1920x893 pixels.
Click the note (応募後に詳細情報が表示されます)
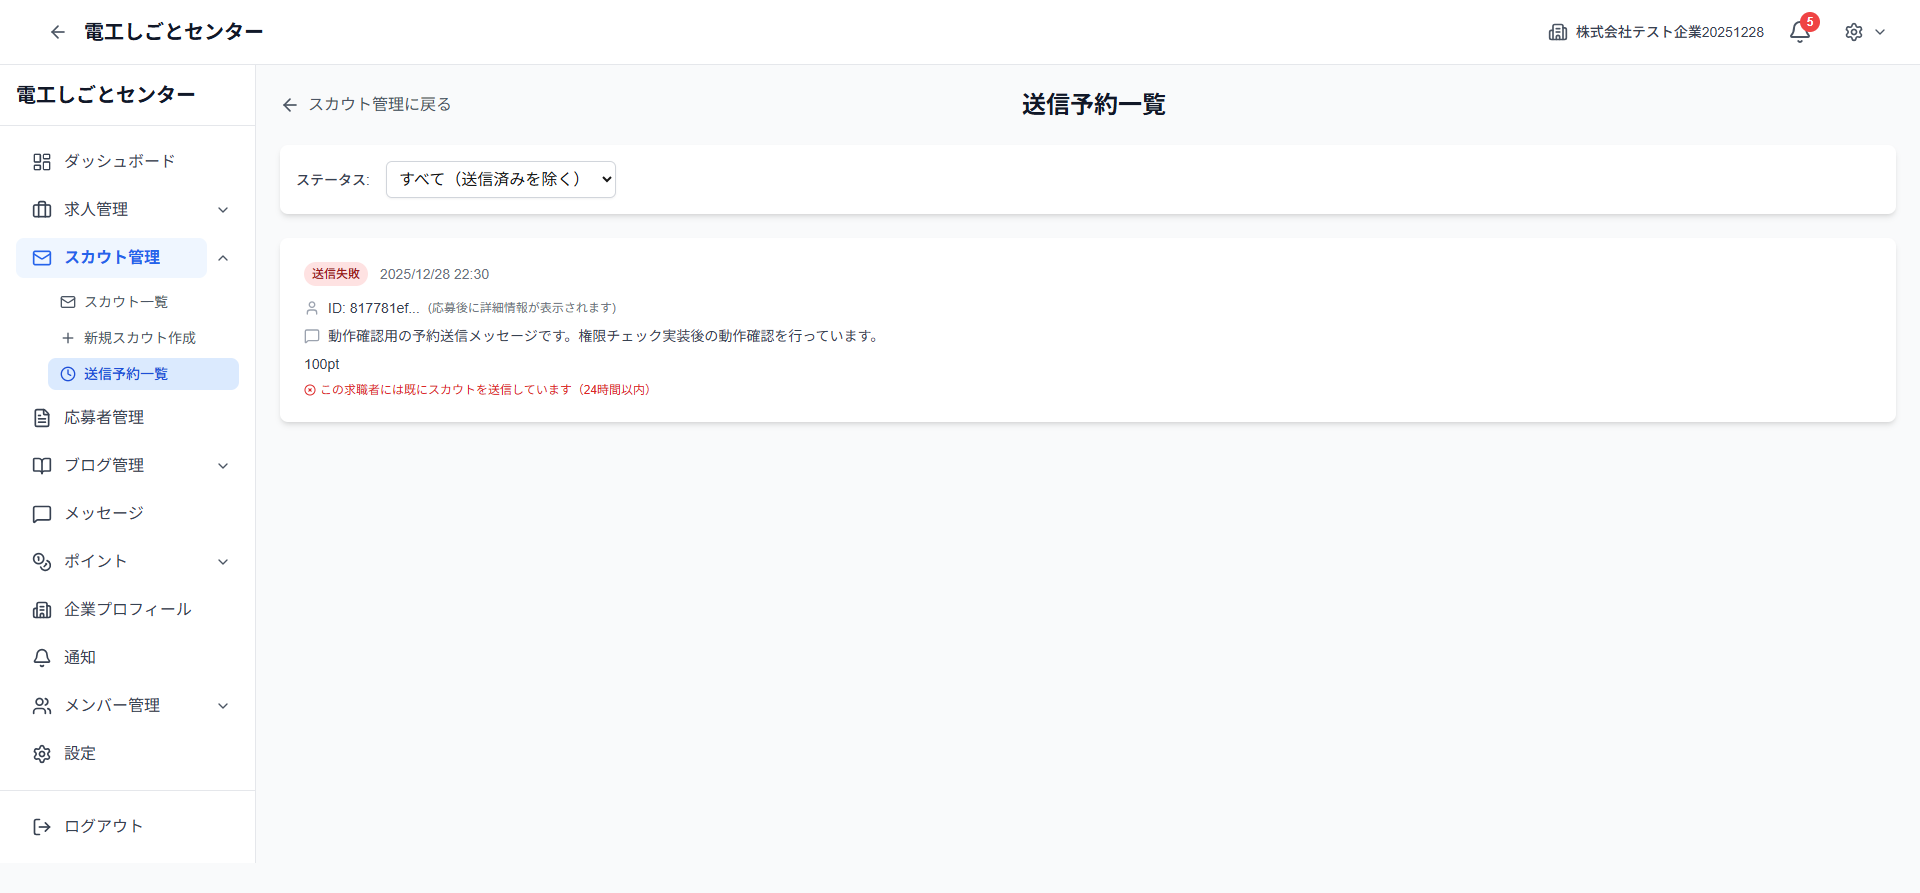522,308
